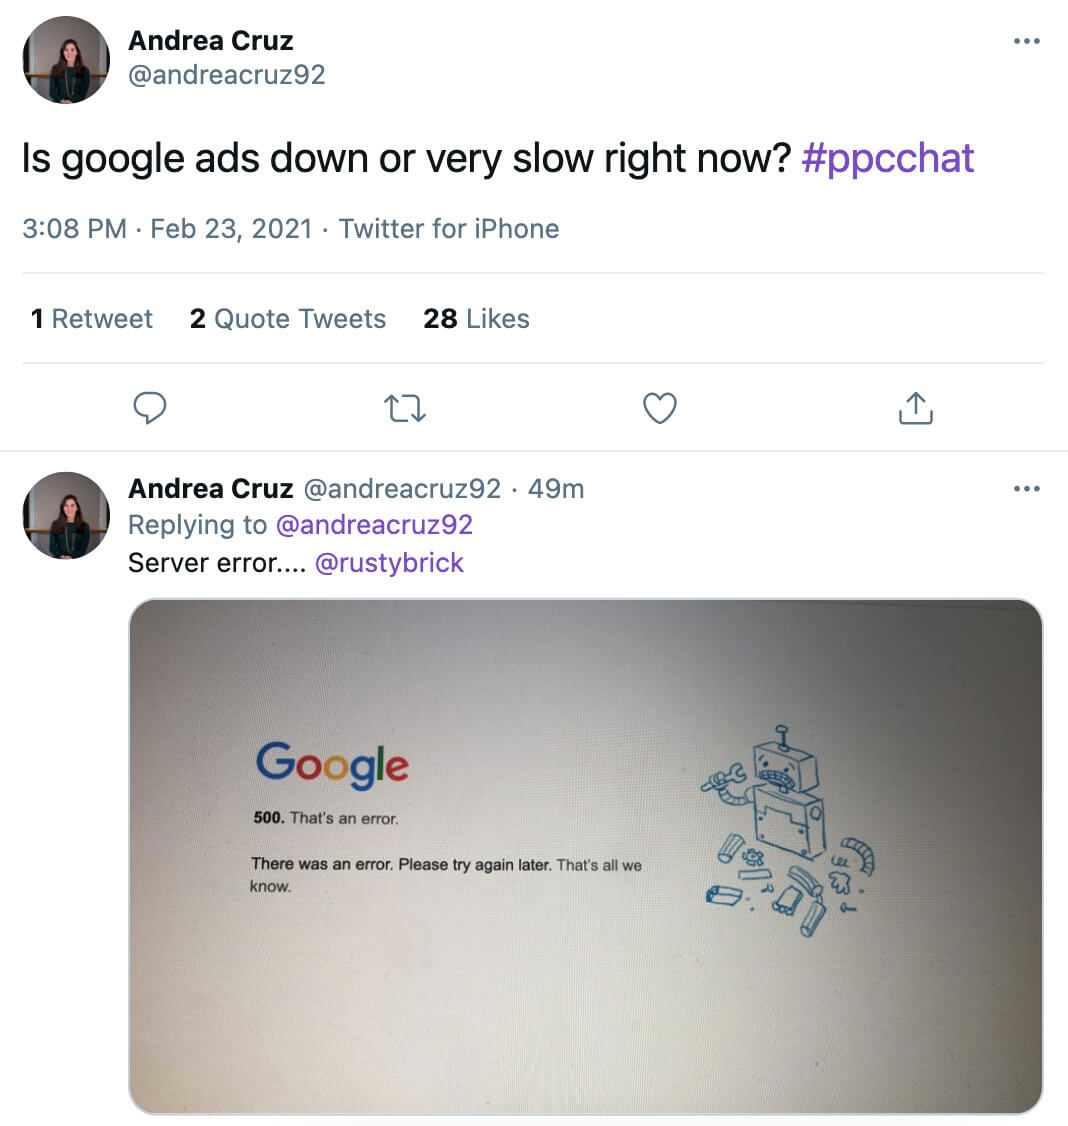Click the share upload icon
The height and width of the screenshot is (1126, 1068).
(x=915, y=408)
